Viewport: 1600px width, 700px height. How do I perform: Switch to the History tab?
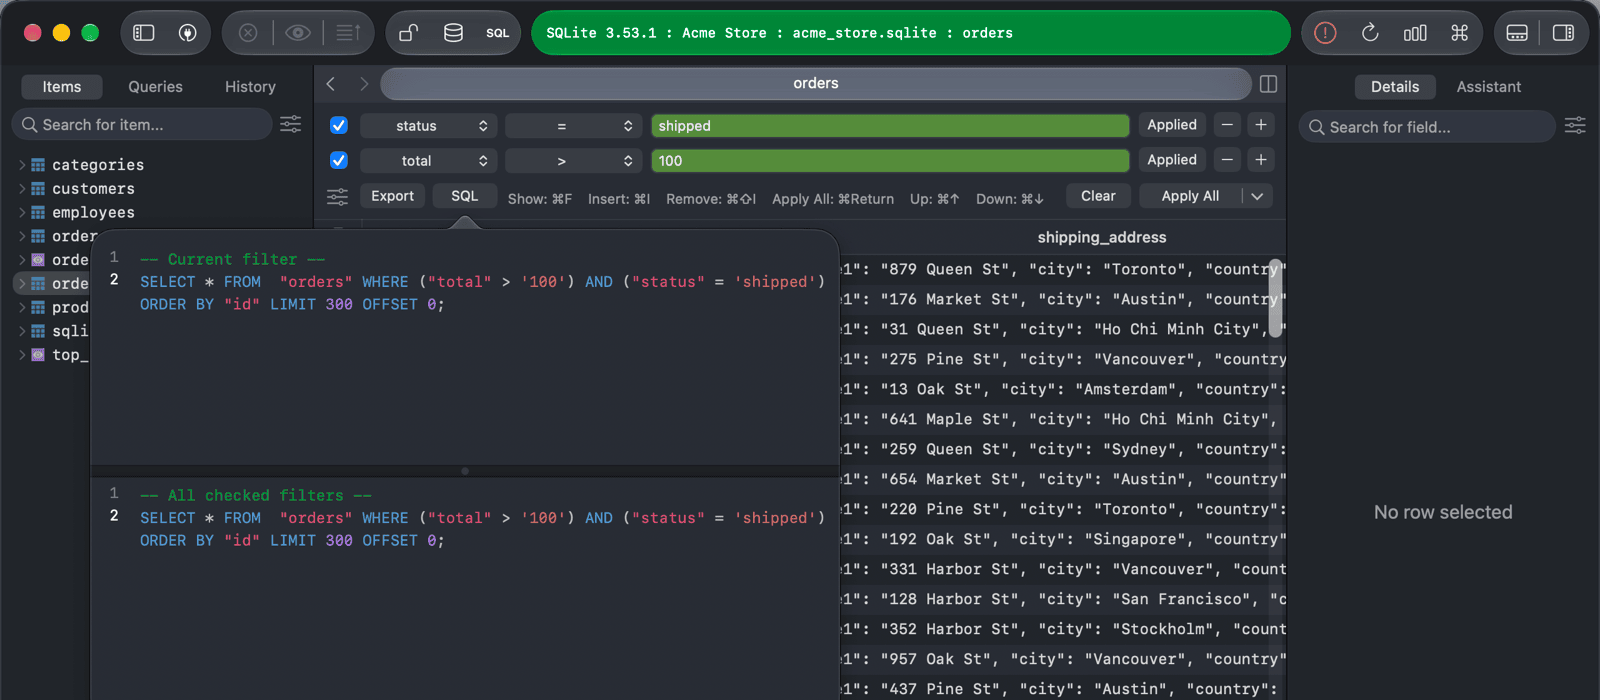pyautogui.click(x=250, y=87)
